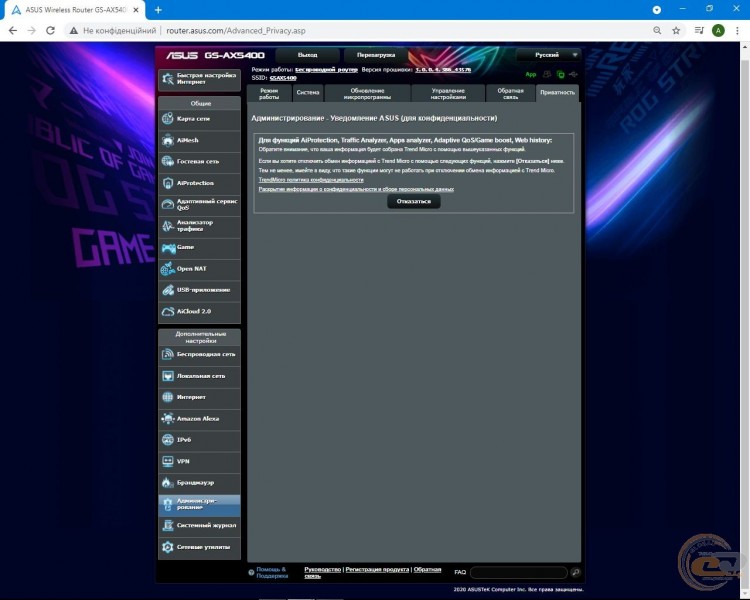This screenshot has height=600, width=750.
Task: Open Wireless (Беспроводная сеть) settings
Action: pos(199,355)
